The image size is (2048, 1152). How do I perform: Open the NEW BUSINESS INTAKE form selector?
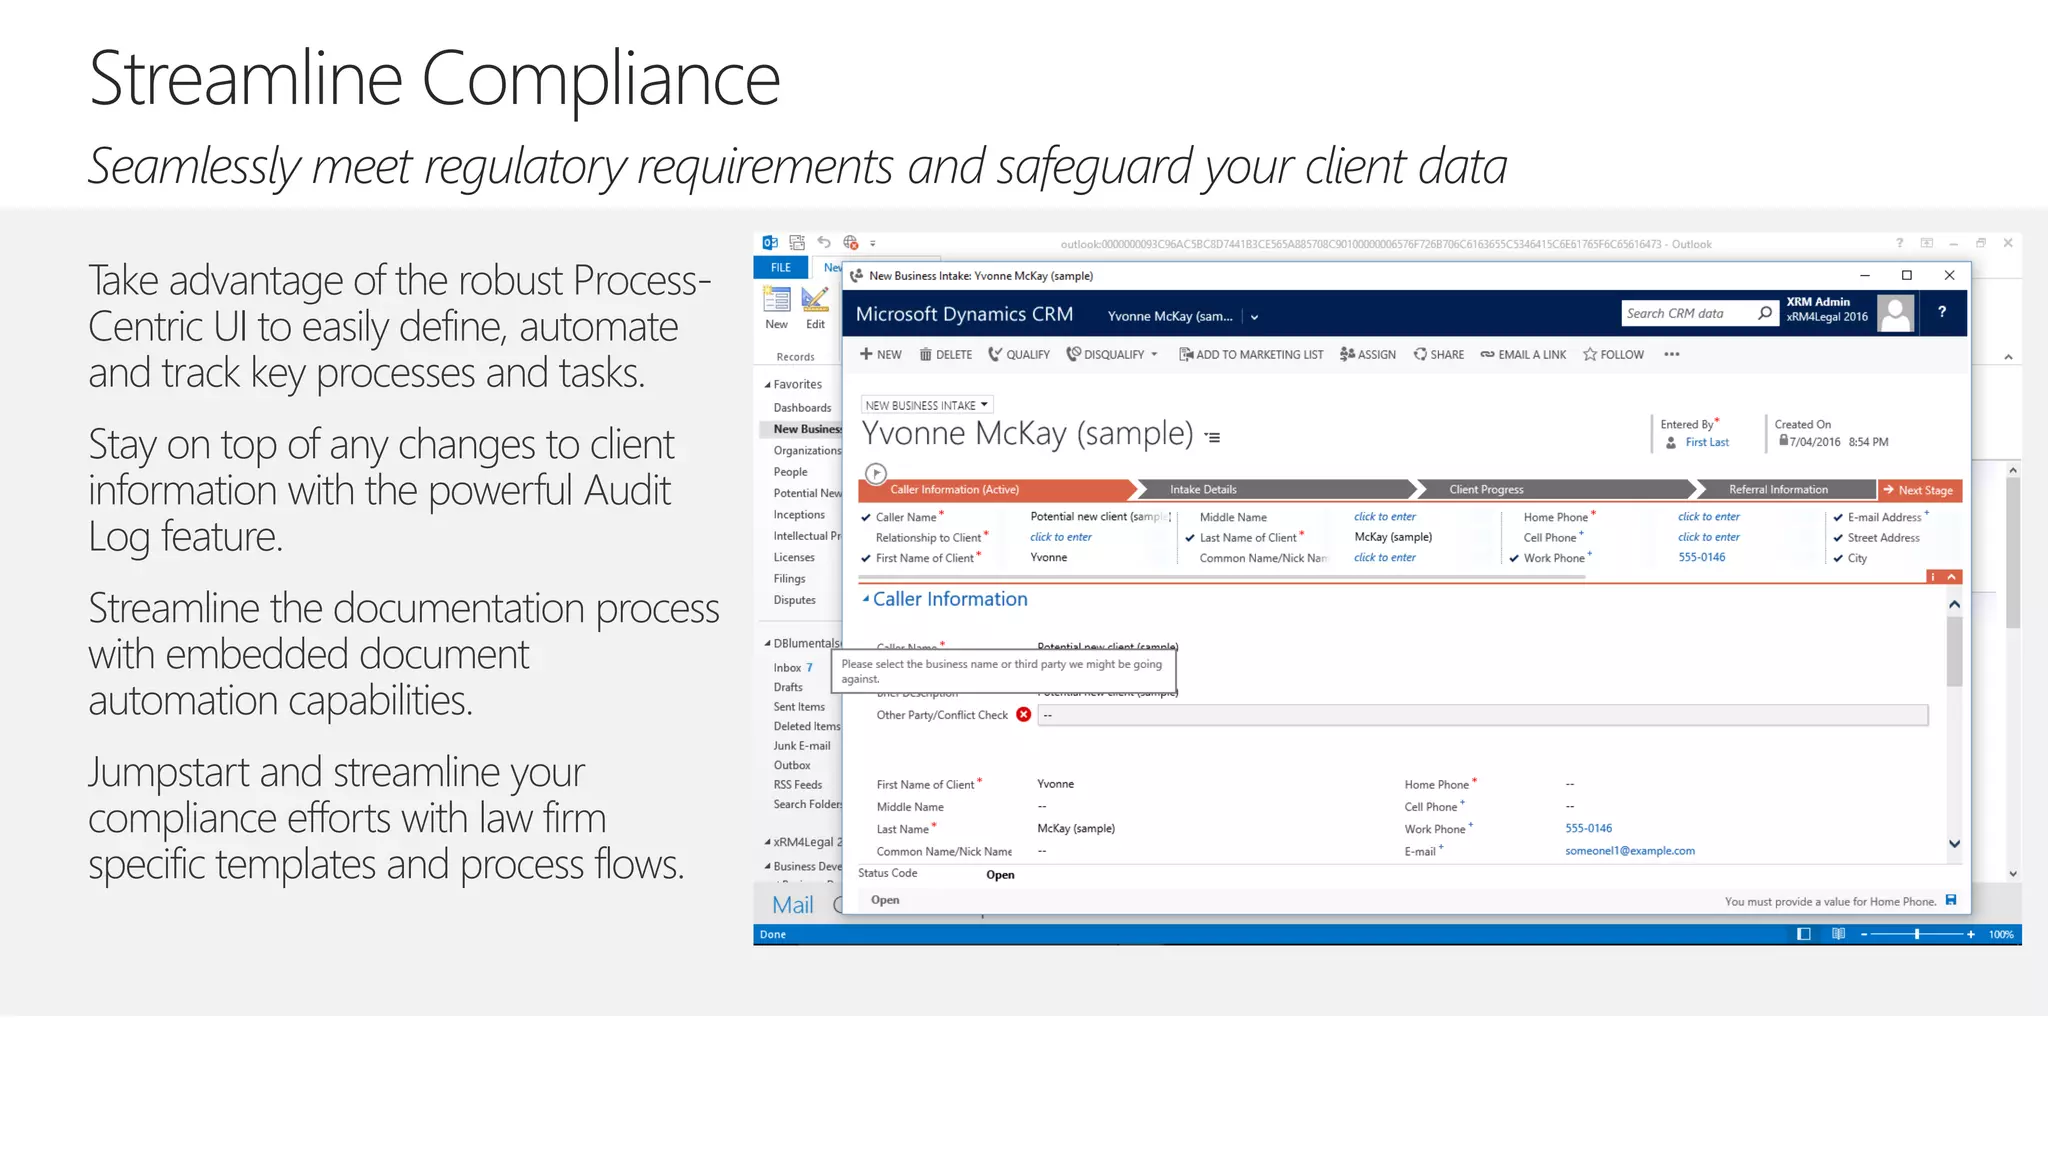pyautogui.click(x=927, y=405)
